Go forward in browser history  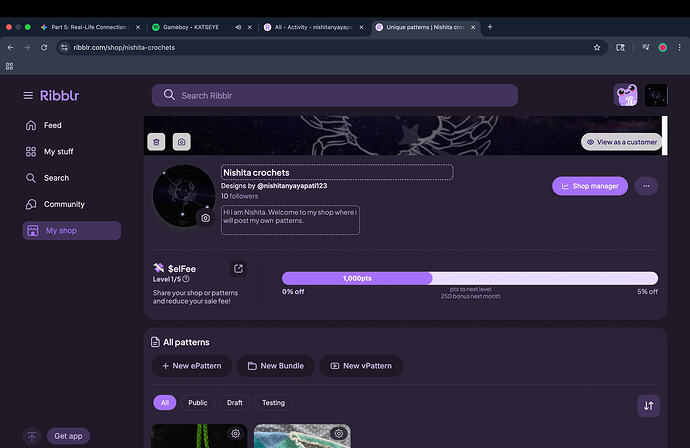27,48
